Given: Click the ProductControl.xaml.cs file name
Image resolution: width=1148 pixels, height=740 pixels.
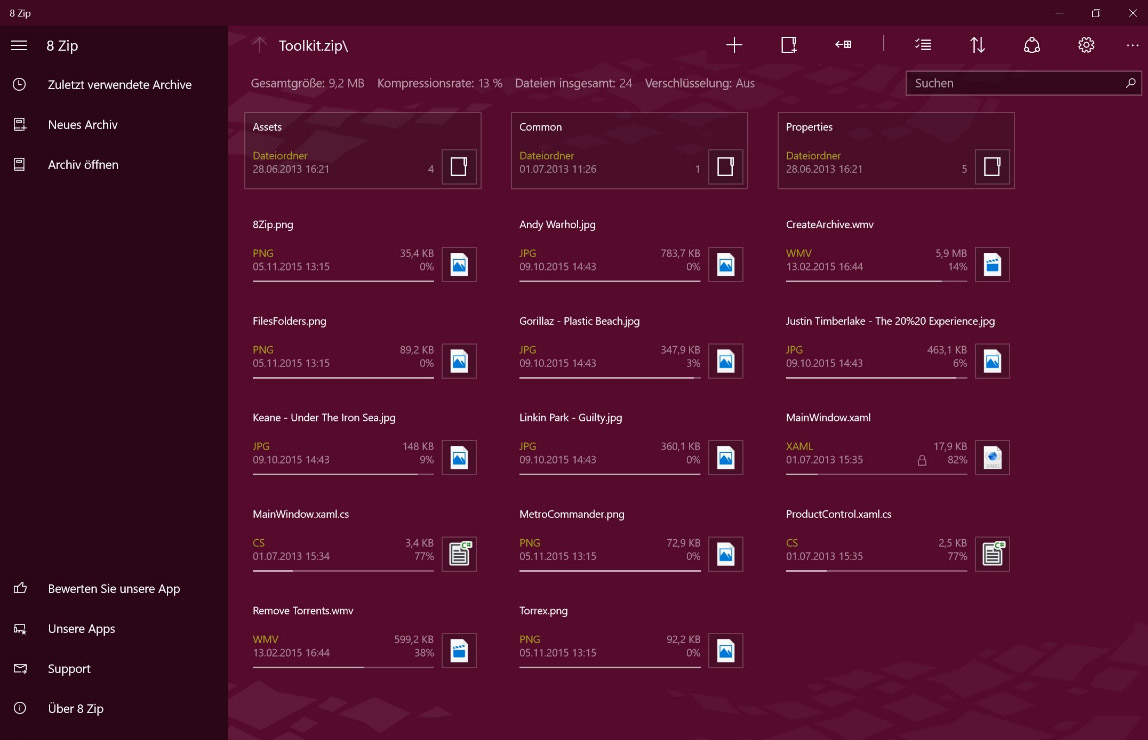Looking at the screenshot, I should pyautogui.click(x=838, y=515).
